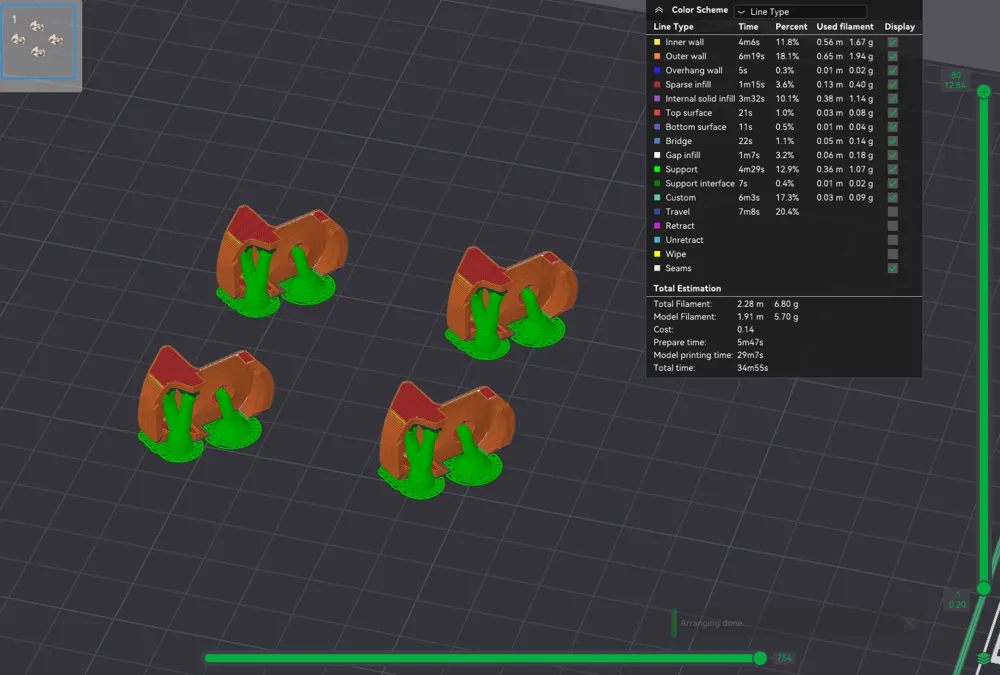
Task: Click the yellow Inner wall color swatch
Action: tap(657, 42)
